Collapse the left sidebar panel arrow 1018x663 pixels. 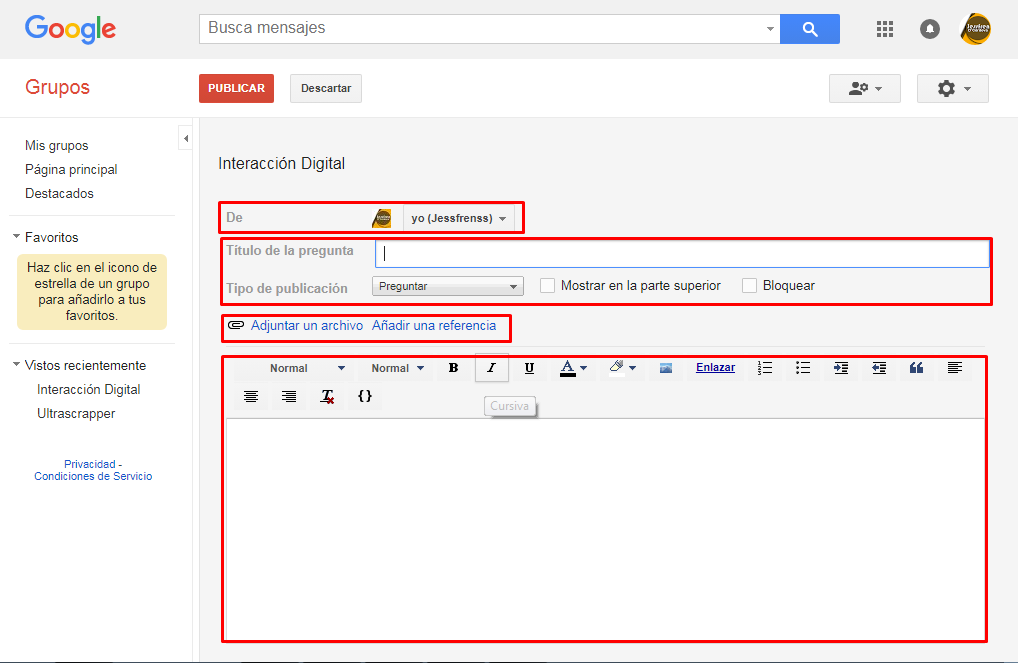(186, 138)
